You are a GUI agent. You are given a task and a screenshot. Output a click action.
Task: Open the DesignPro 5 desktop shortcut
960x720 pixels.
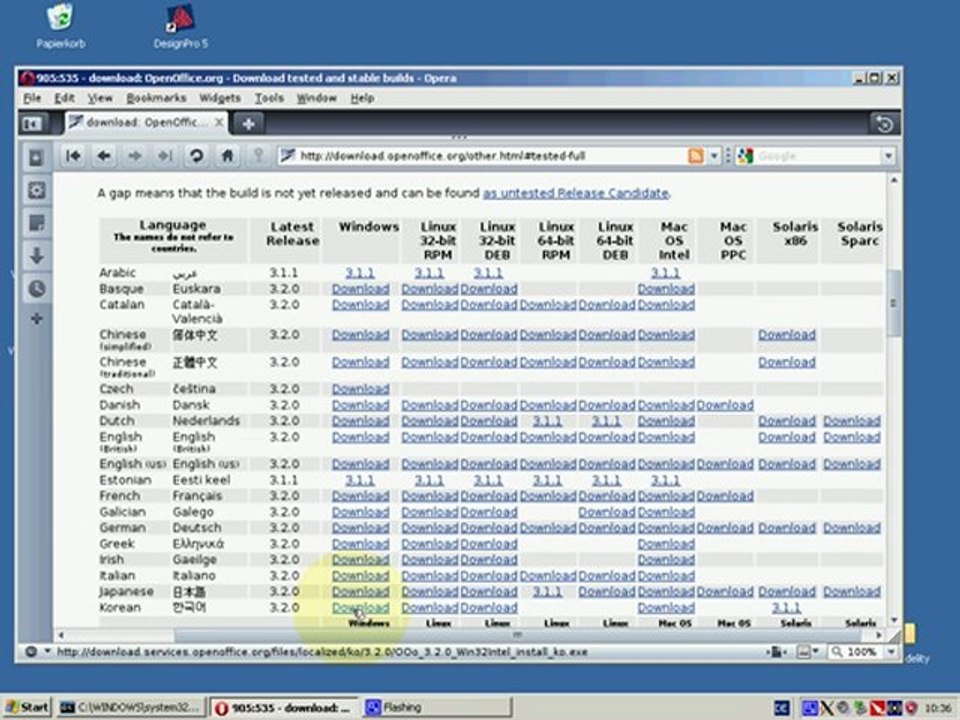pyautogui.click(x=181, y=26)
